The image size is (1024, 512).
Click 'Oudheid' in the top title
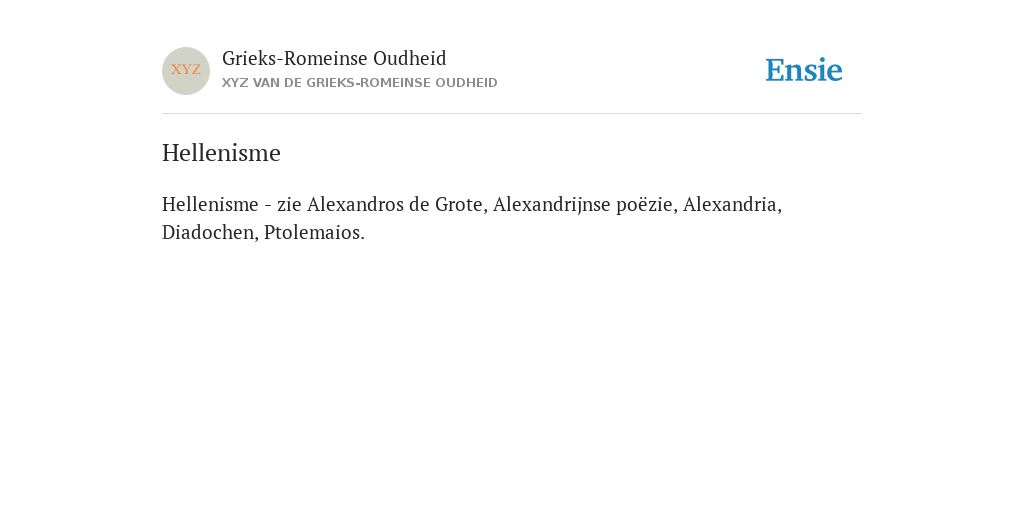pos(409,59)
